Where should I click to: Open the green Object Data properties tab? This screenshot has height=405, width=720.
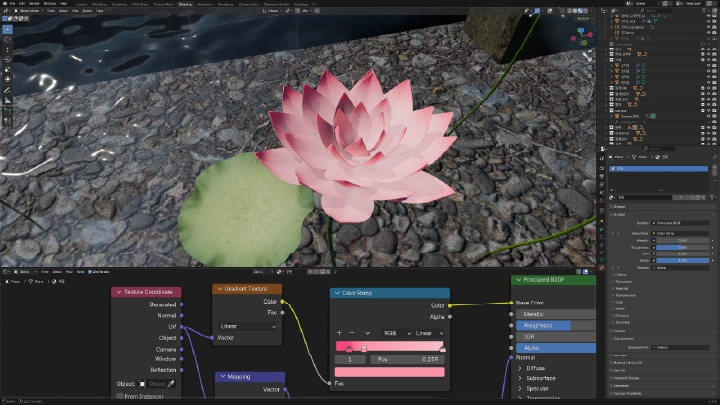pyautogui.click(x=602, y=260)
